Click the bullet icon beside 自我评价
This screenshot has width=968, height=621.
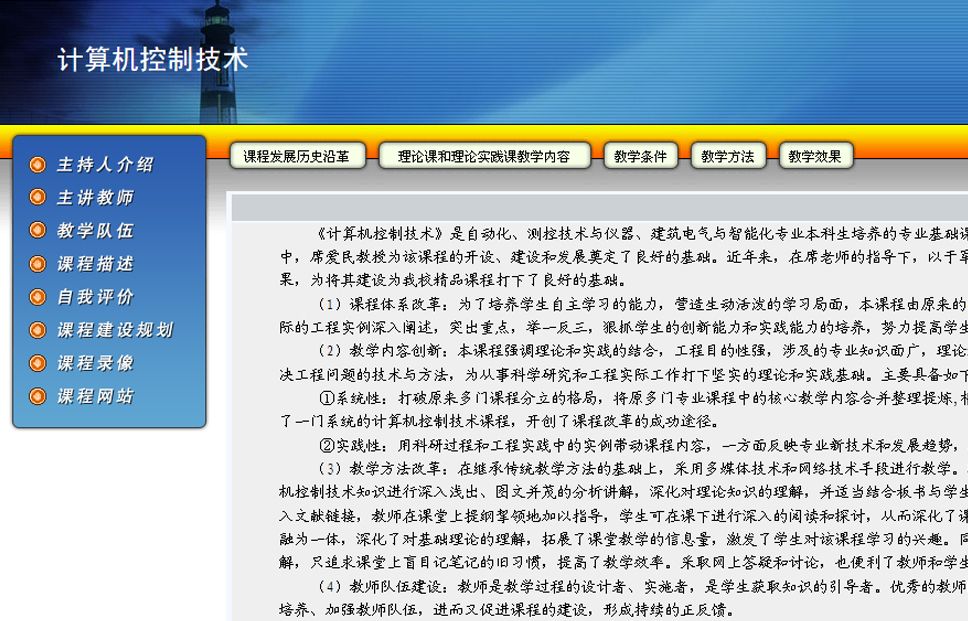(38, 297)
